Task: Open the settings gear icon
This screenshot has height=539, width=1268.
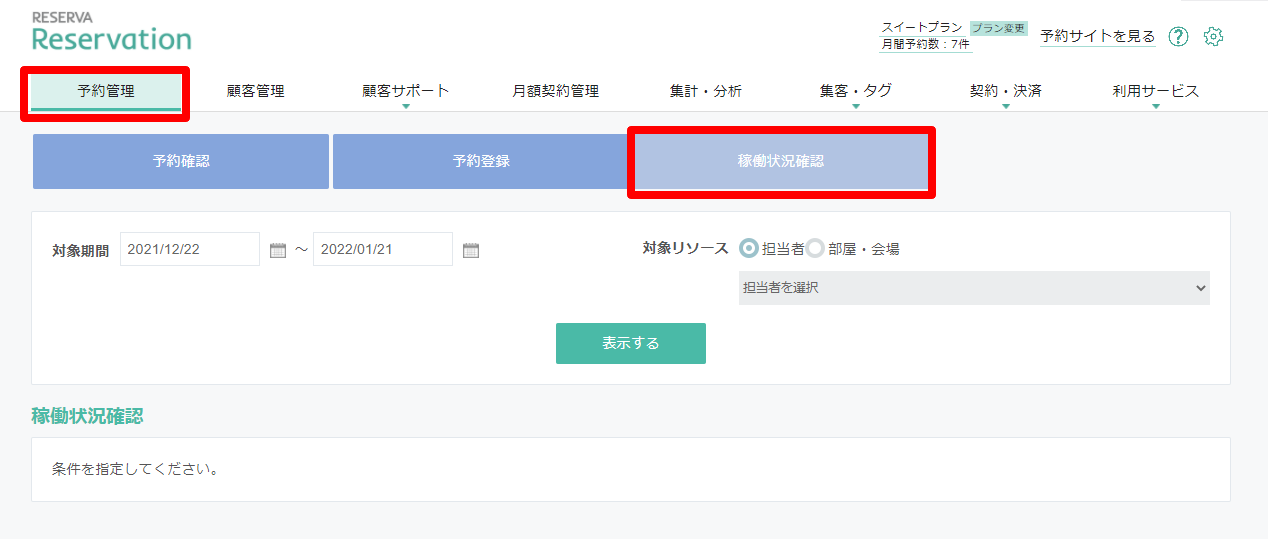Action: tap(1213, 37)
